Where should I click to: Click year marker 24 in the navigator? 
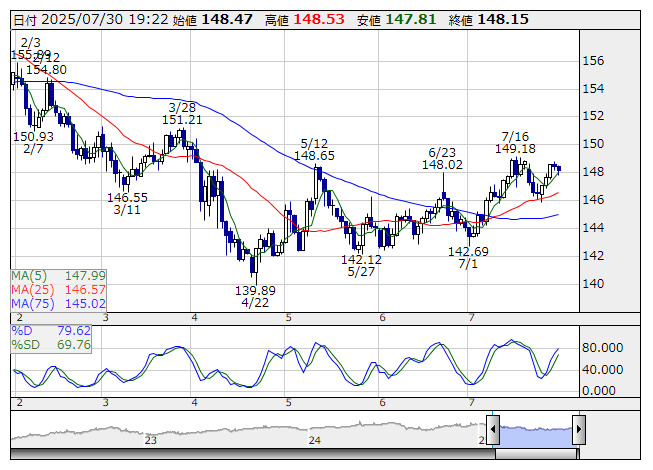(314, 440)
